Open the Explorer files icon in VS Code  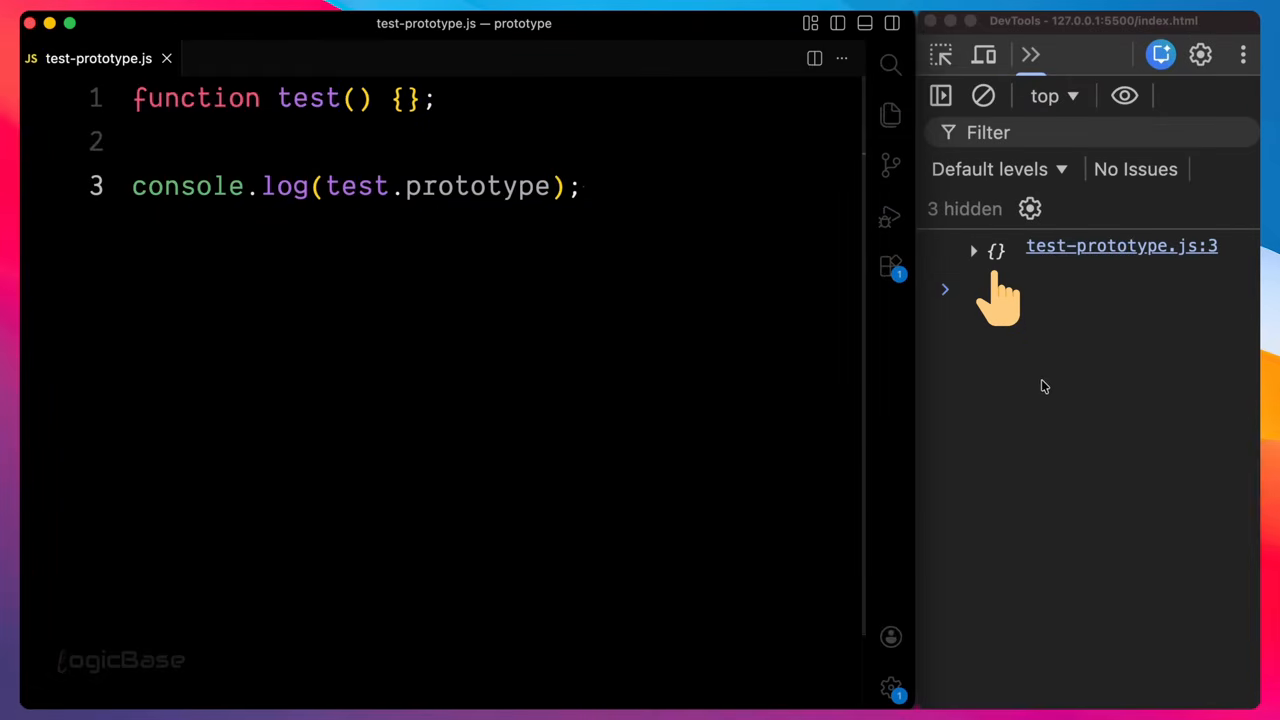[890, 114]
